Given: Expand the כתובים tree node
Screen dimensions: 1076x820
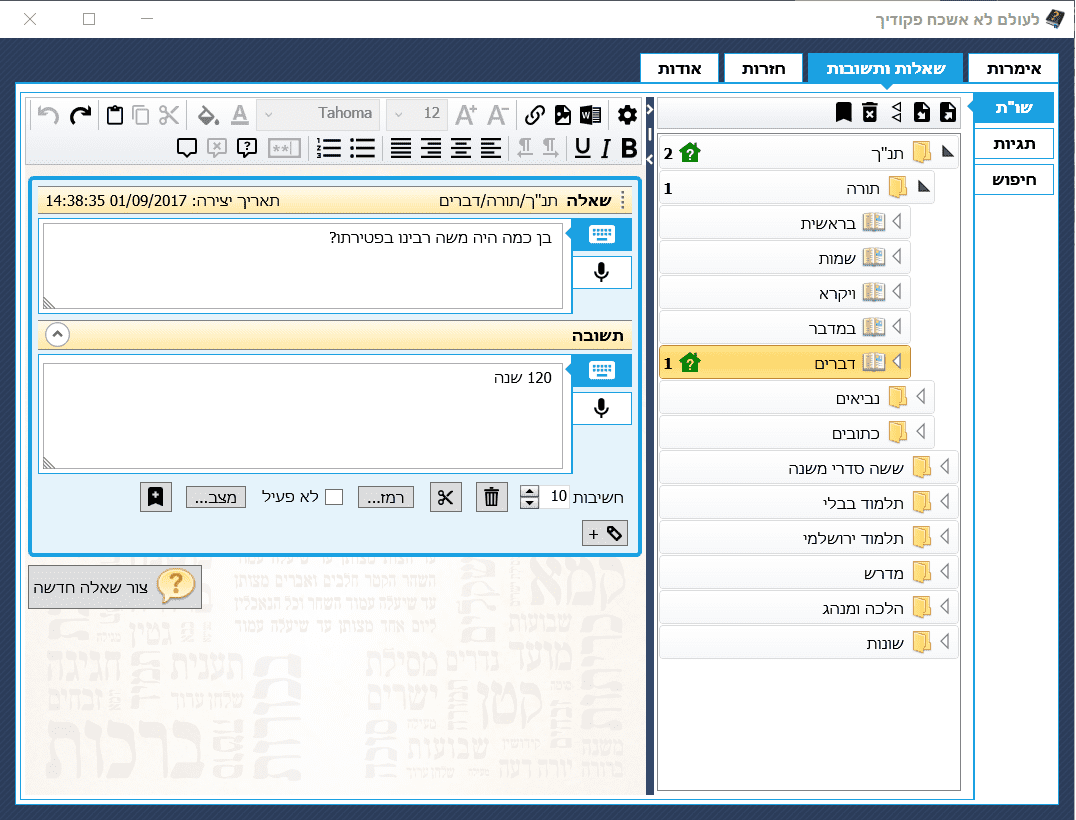Looking at the screenshot, I should 922,431.
